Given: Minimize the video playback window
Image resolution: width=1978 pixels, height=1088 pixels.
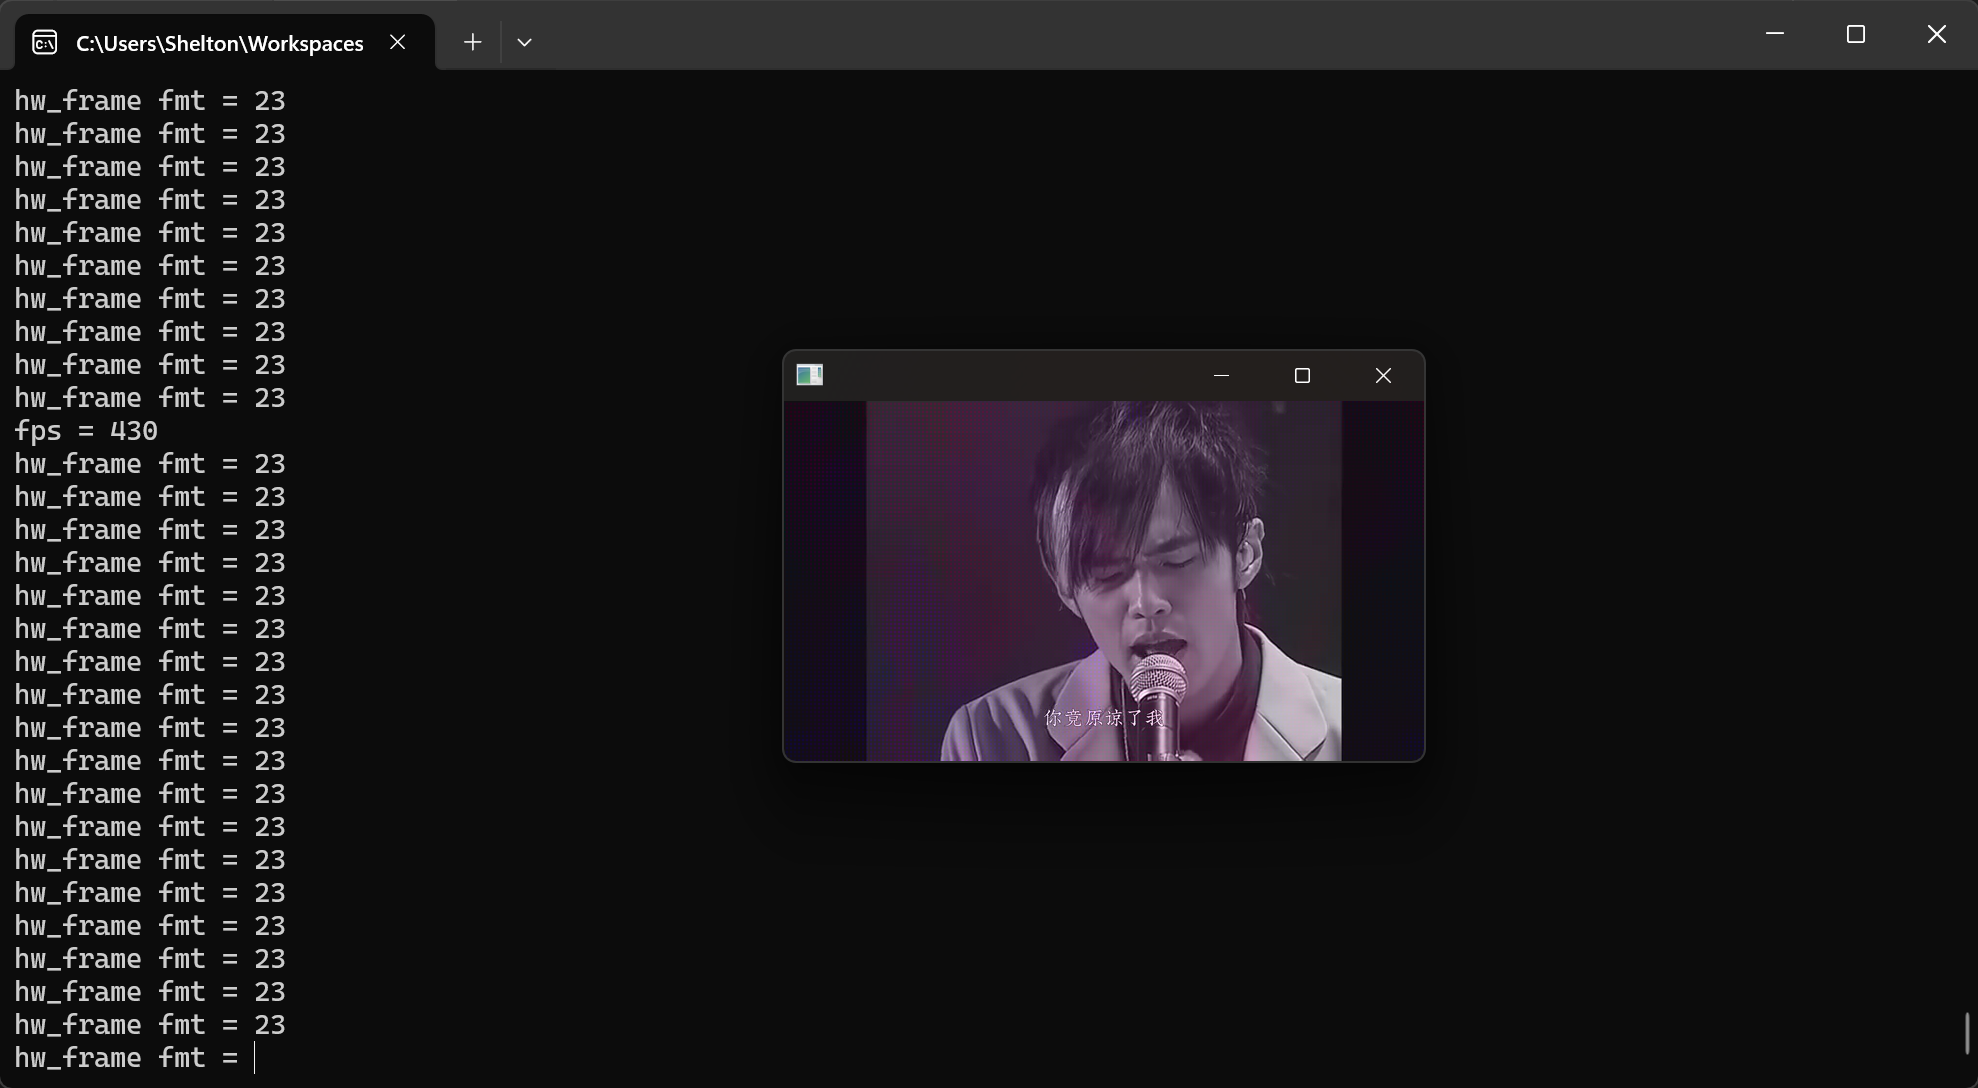Looking at the screenshot, I should click(x=1221, y=375).
